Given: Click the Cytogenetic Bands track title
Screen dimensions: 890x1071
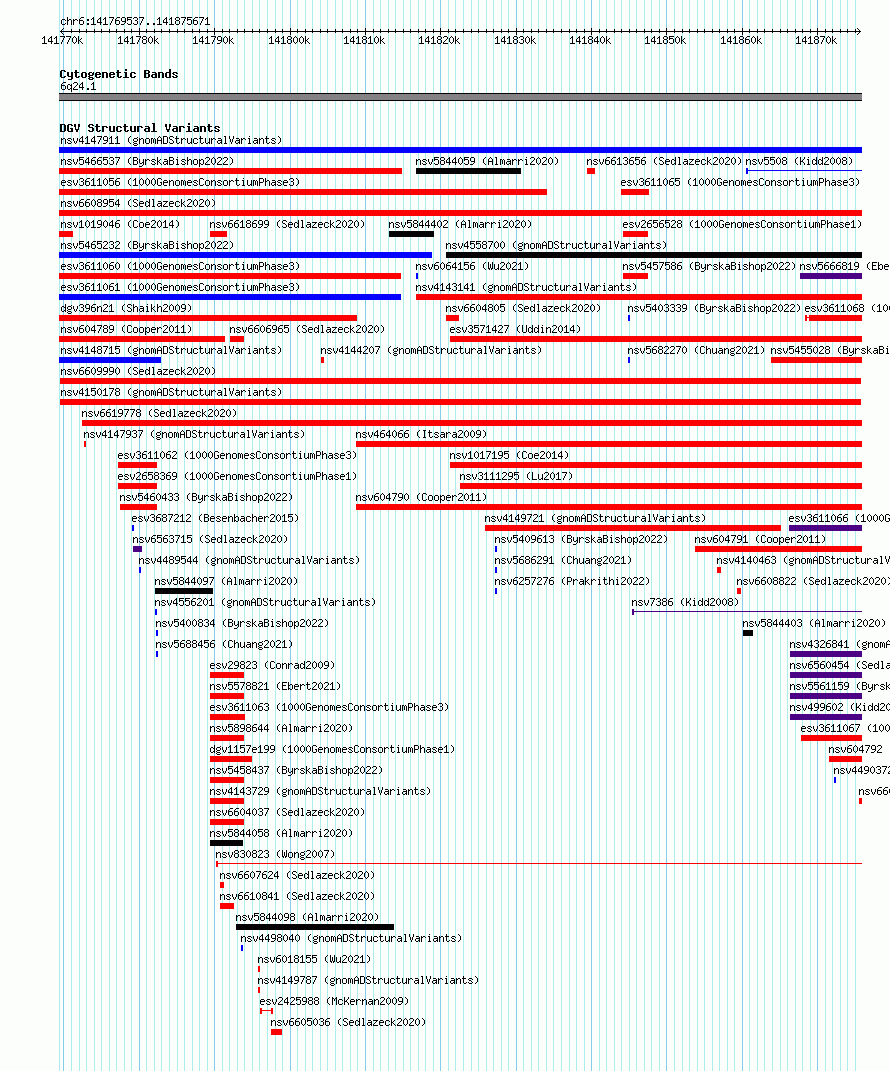Looking at the screenshot, I should [119, 74].
